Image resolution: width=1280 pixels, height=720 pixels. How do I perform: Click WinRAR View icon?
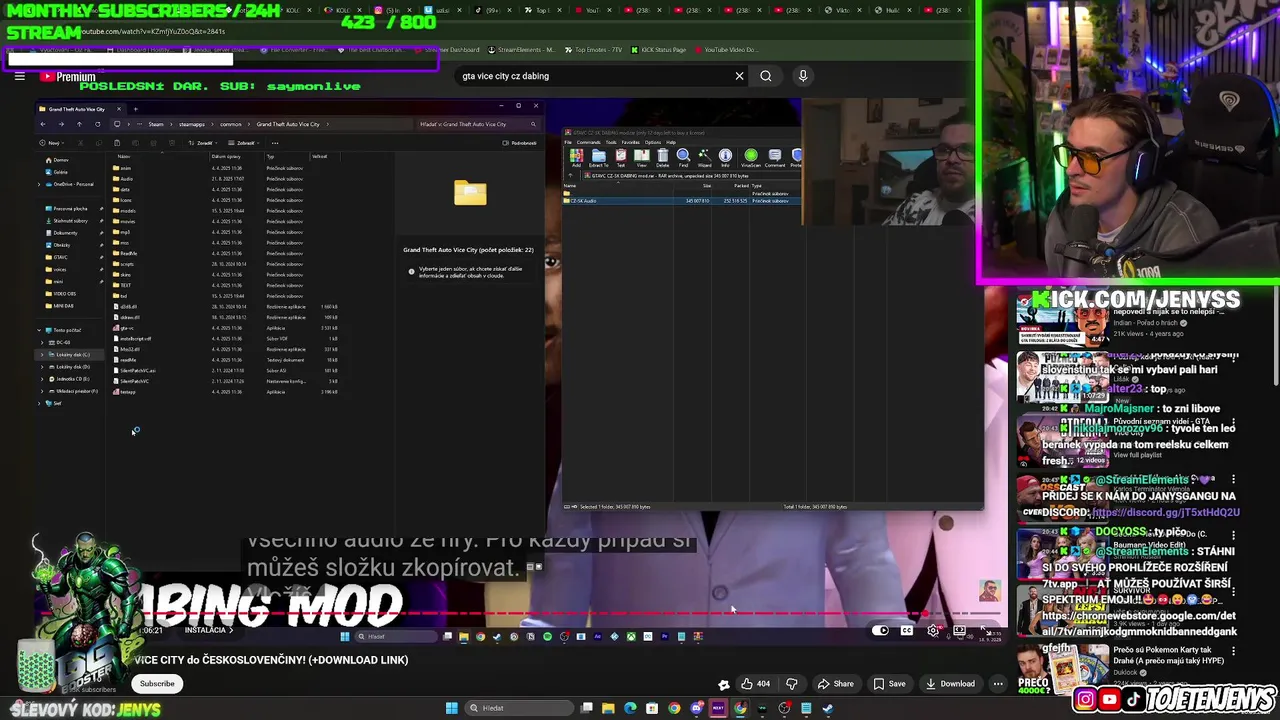point(641,157)
